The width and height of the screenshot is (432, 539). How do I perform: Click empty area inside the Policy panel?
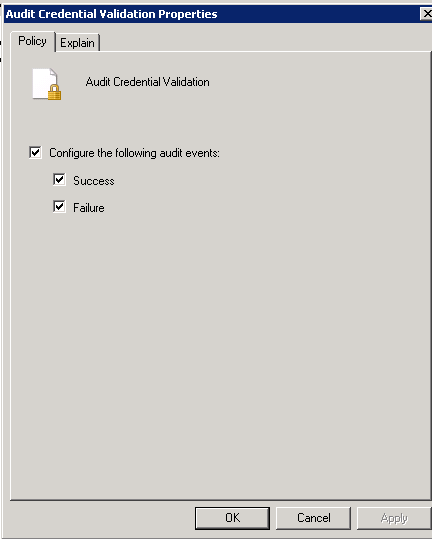[x=220, y=344]
